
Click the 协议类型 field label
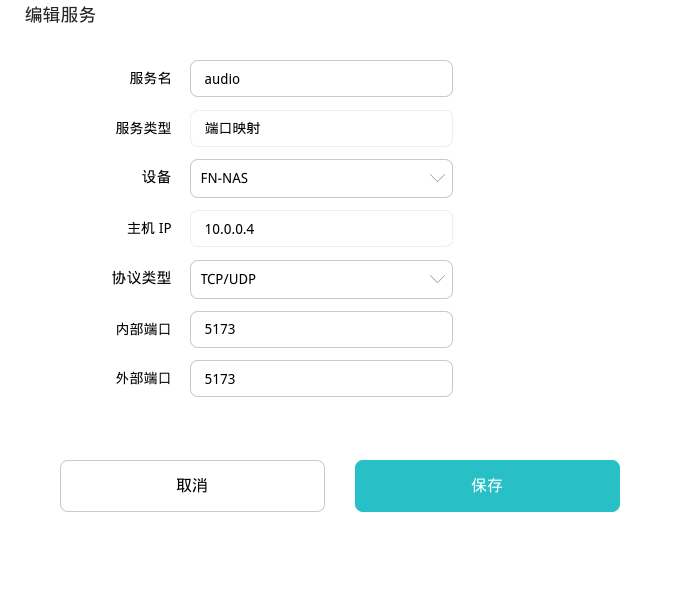point(143,279)
